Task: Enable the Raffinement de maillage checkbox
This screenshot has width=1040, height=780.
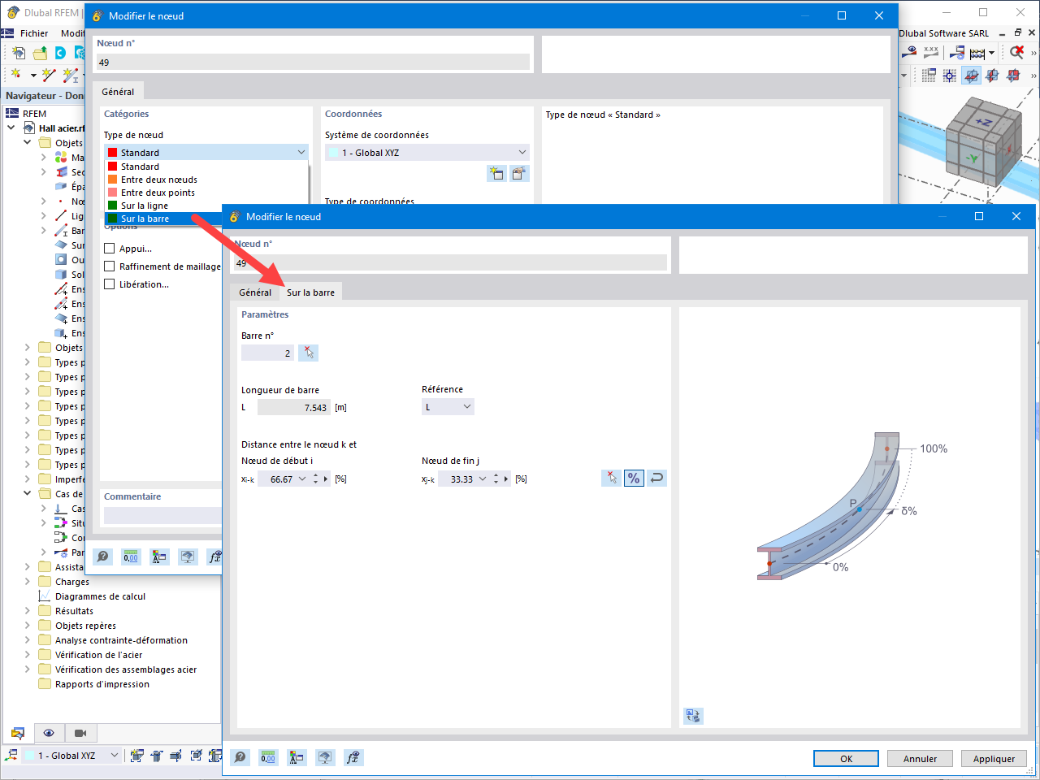Action: pyautogui.click(x=109, y=267)
